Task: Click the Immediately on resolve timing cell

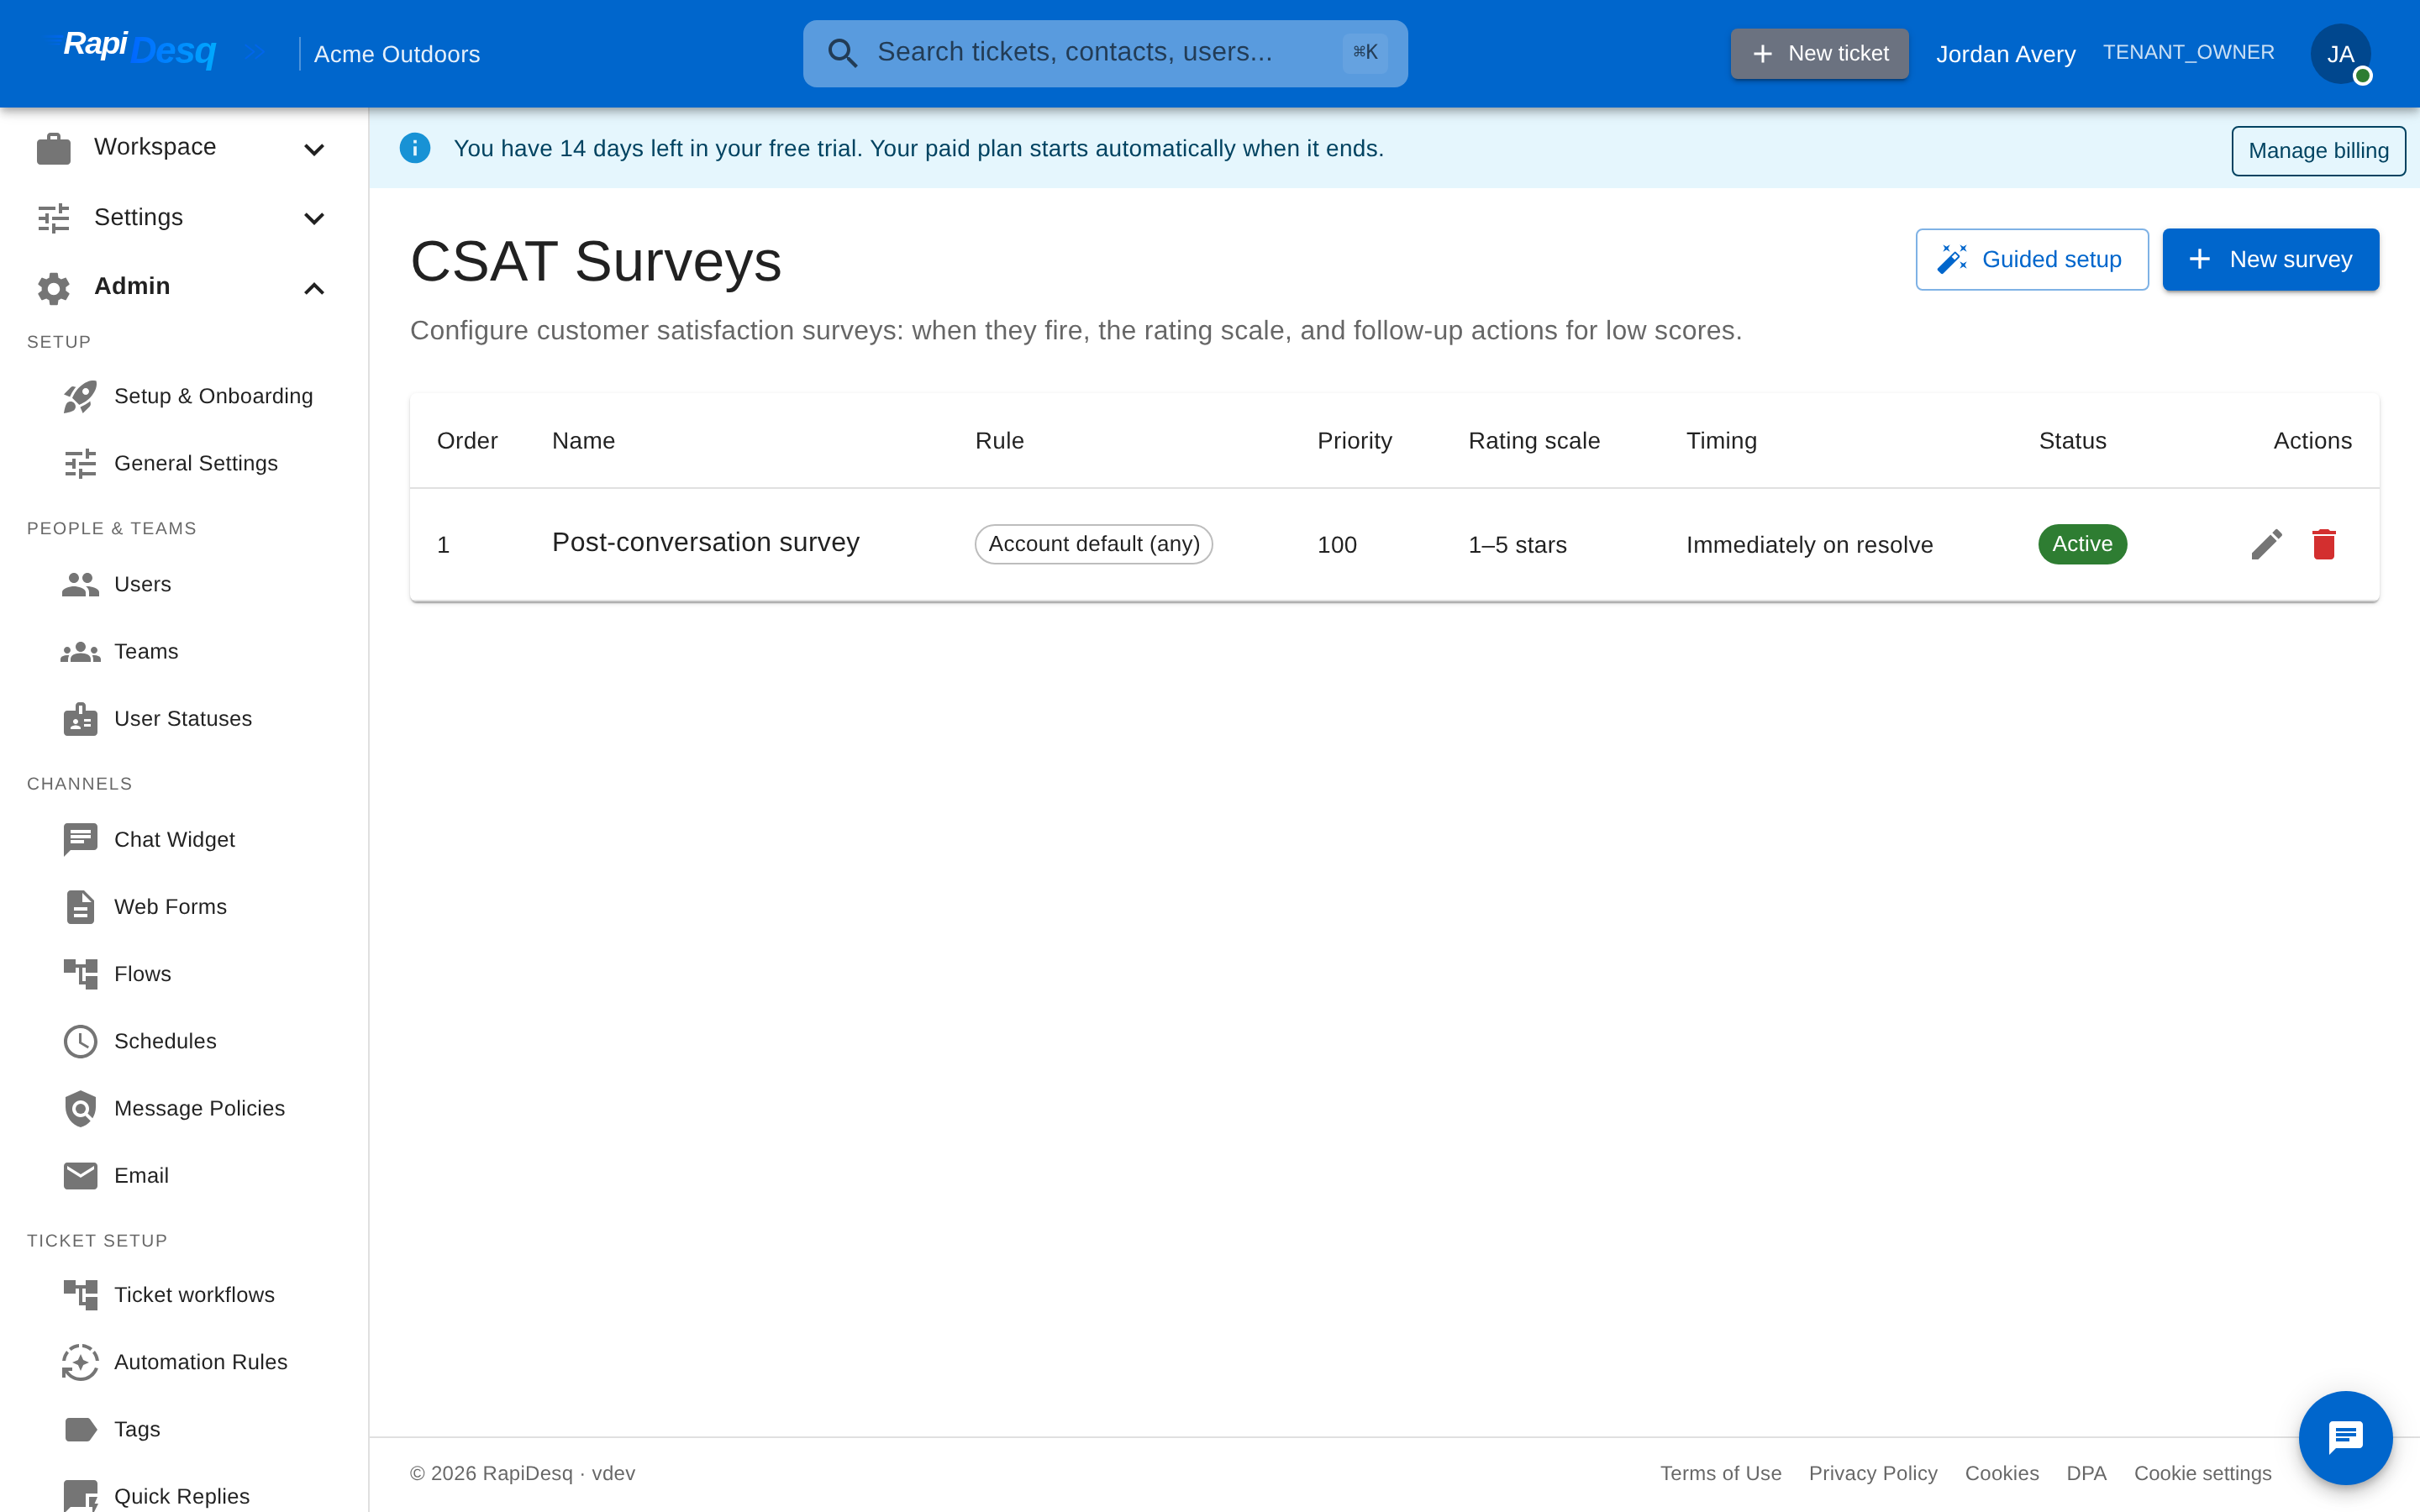Action: [x=1809, y=545]
